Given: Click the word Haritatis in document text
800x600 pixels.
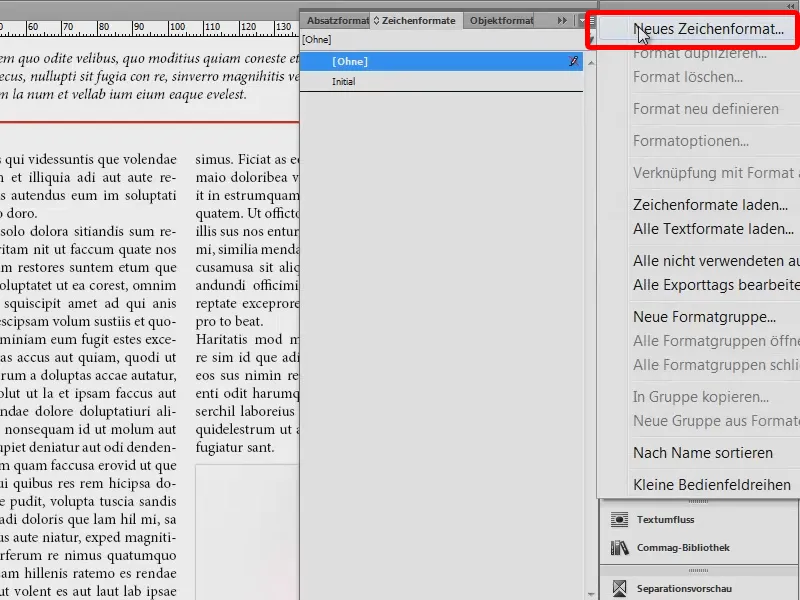Looking at the screenshot, I should coord(223,339).
